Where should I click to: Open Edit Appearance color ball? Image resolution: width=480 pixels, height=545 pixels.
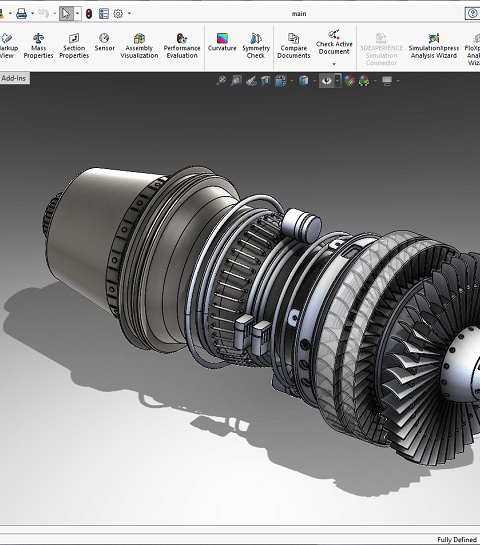pyautogui.click(x=349, y=81)
